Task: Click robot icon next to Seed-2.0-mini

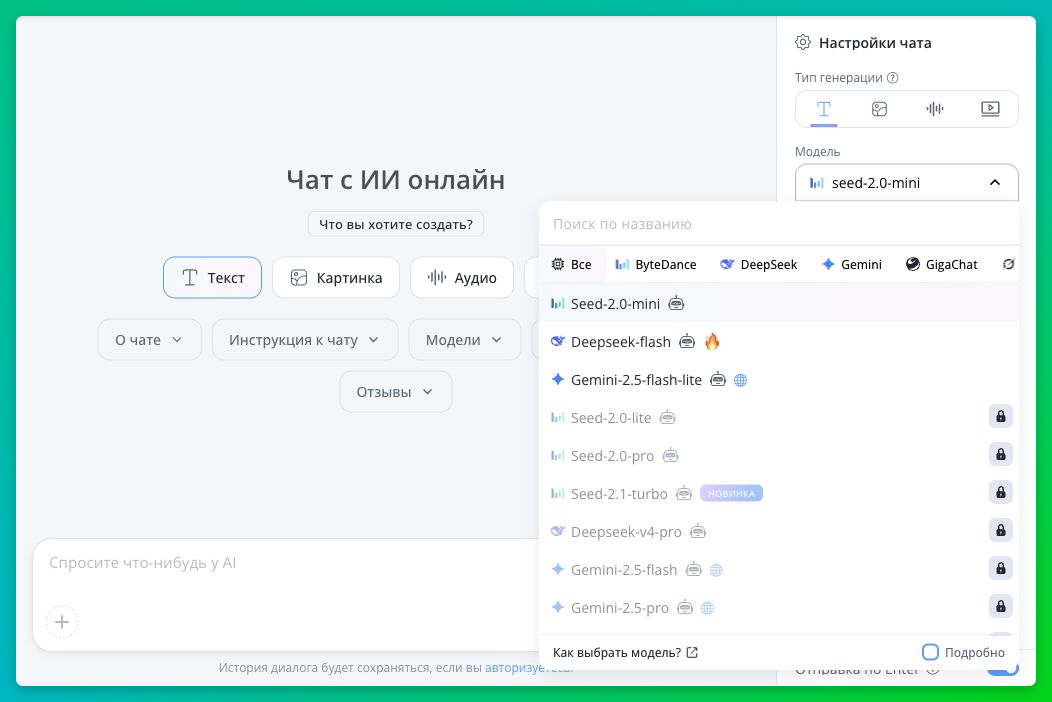Action: point(676,303)
